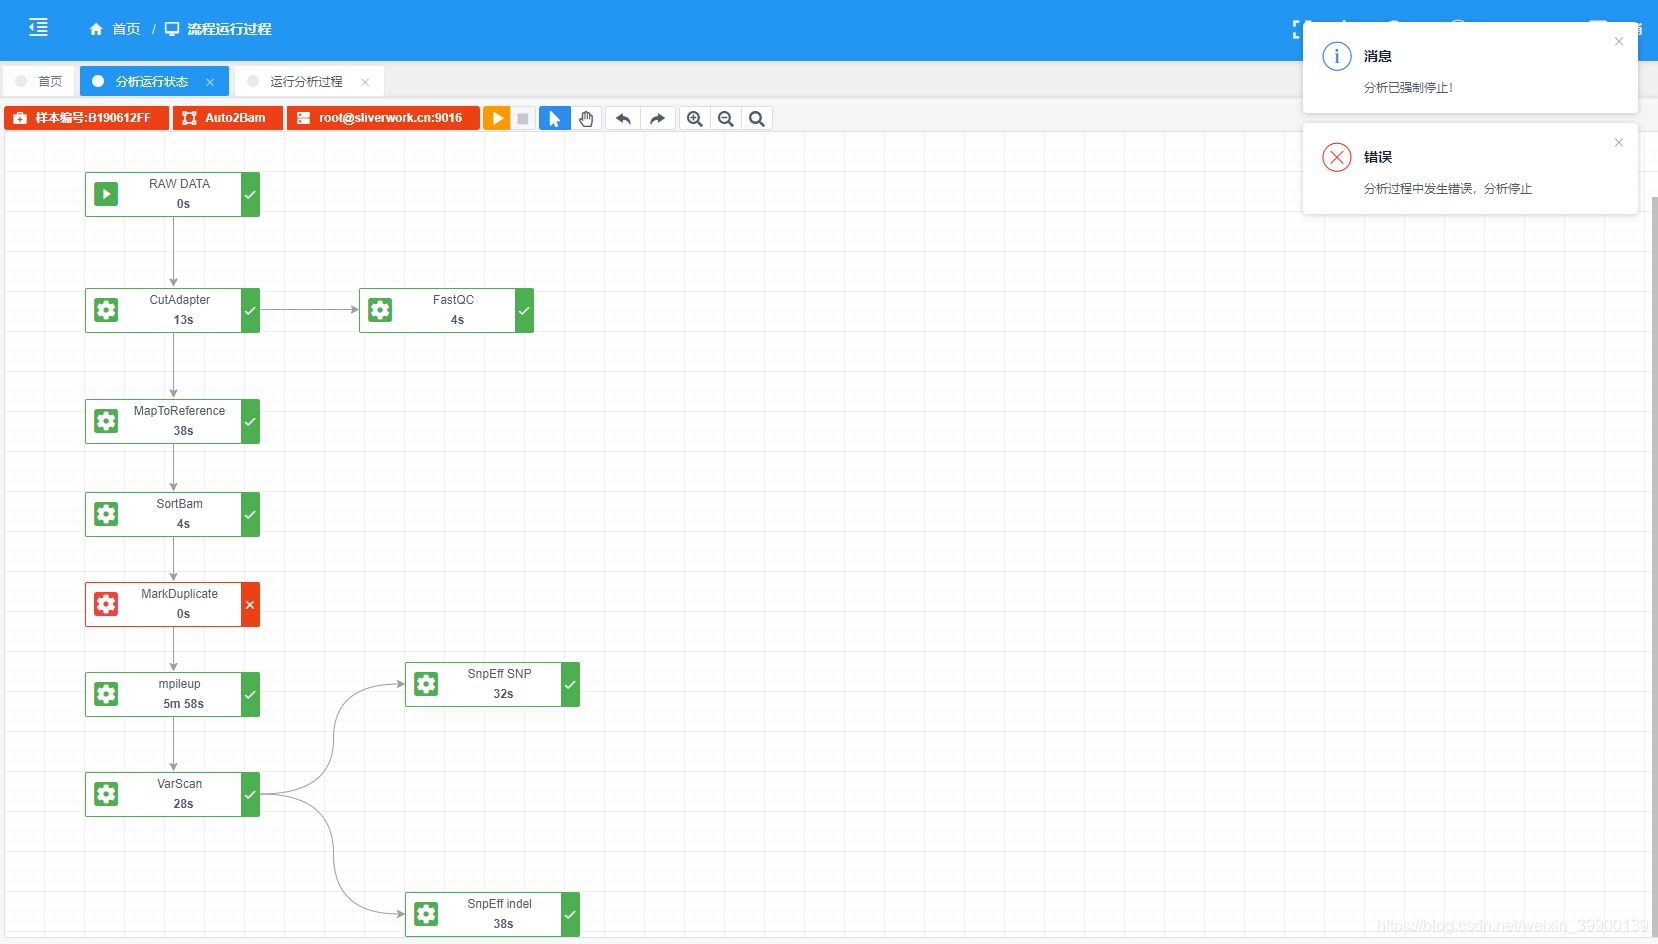Image resolution: width=1658 pixels, height=944 pixels.
Task: Click SnpEff indel green check status
Action: (570, 914)
